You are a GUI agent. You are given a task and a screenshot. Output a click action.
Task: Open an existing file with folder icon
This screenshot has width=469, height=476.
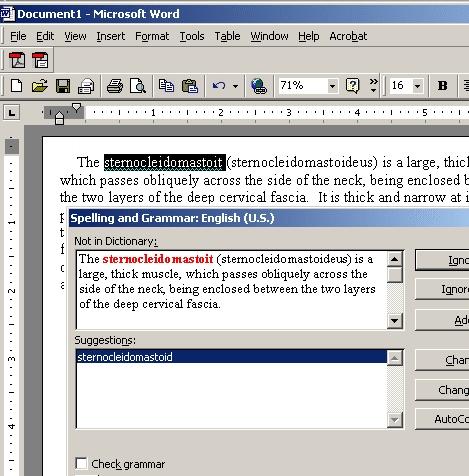coord(39,86)
